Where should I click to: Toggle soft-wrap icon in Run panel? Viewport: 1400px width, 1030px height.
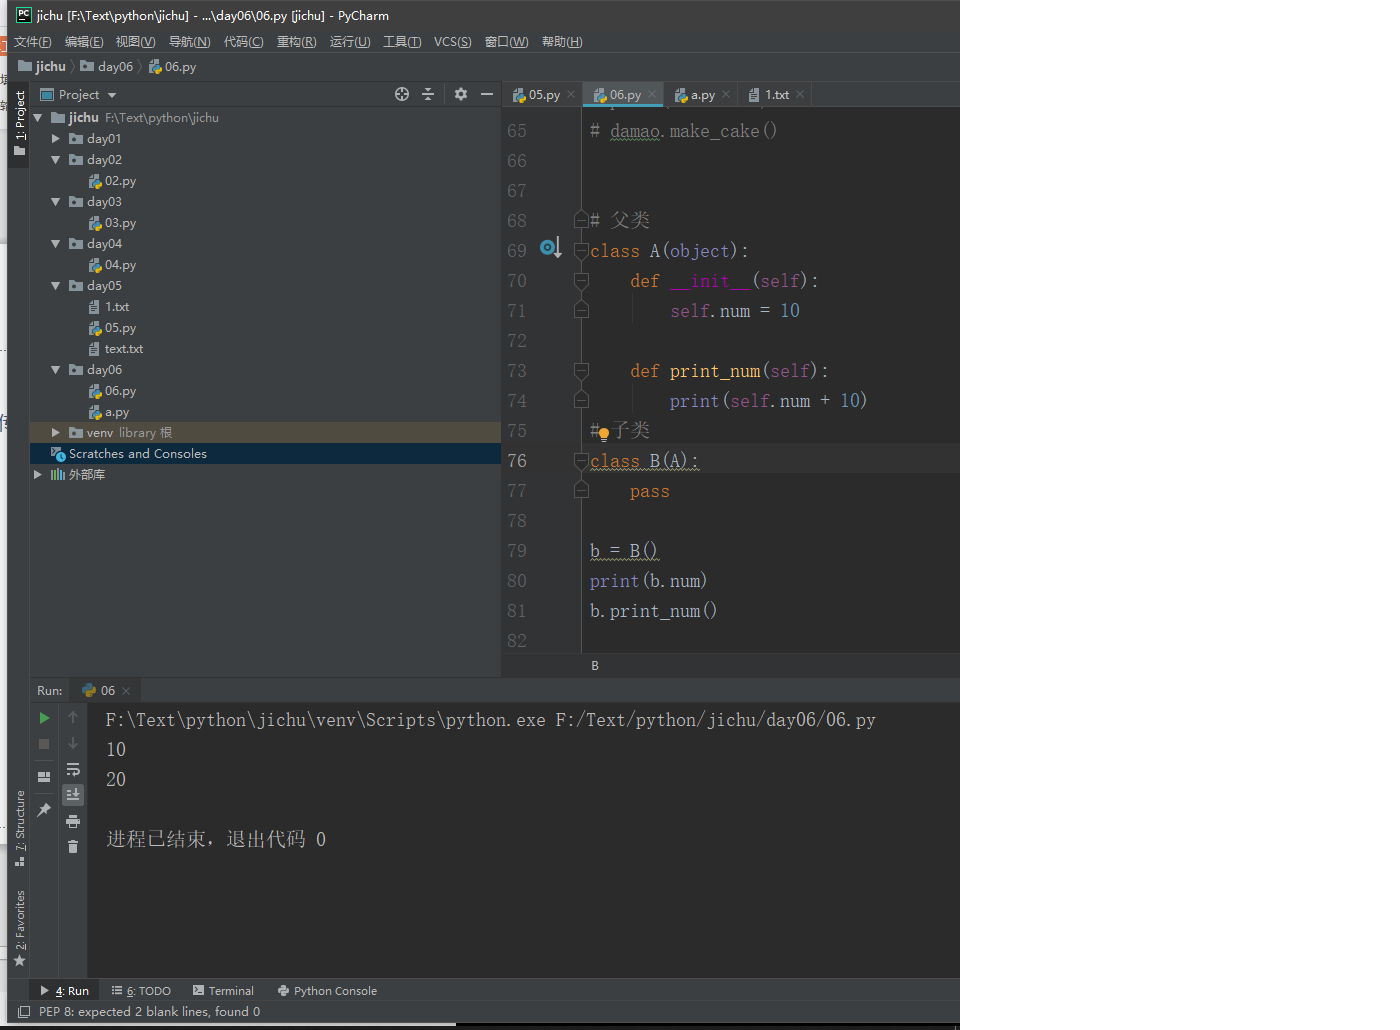pyautogui.click(x=73, y=769)
